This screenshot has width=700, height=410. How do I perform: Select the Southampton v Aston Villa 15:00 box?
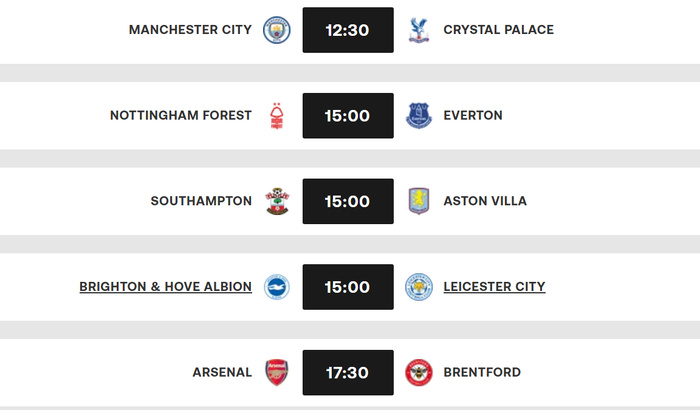click(347, 201)
